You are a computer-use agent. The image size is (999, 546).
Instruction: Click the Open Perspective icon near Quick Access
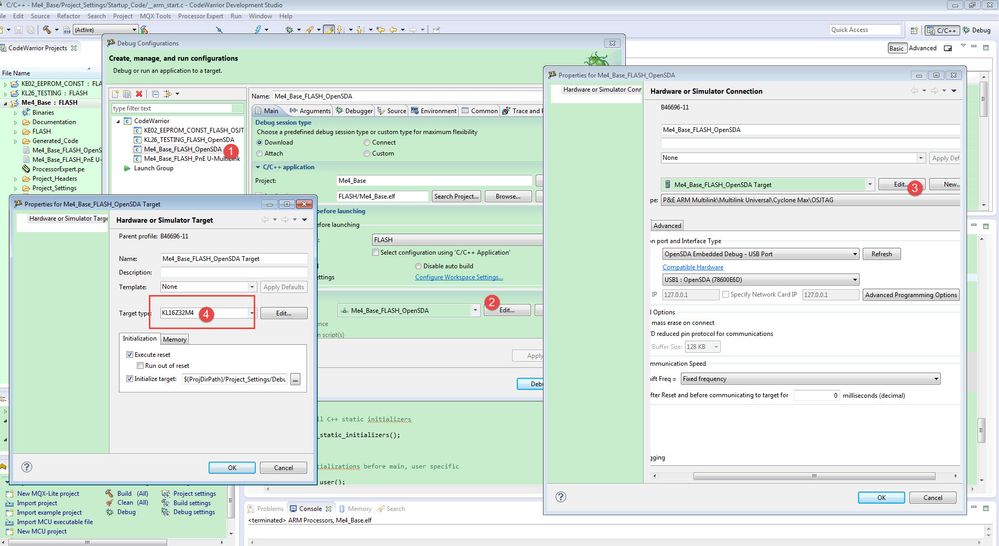[914, 30]
